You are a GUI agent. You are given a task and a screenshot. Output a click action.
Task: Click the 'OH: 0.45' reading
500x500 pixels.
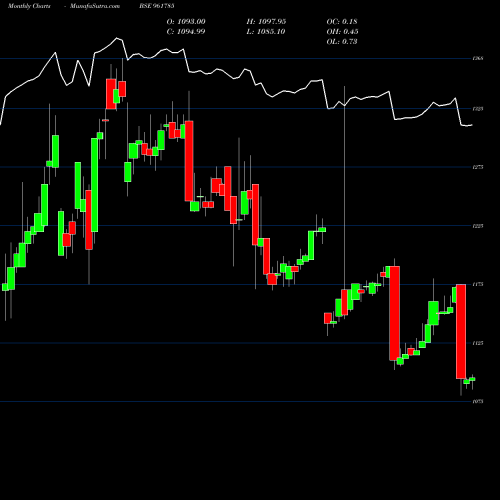[342, 32]
